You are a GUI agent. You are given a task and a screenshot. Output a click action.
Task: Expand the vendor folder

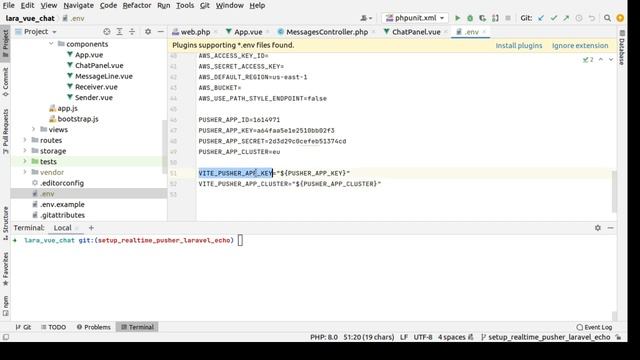(x=25, y=172)
